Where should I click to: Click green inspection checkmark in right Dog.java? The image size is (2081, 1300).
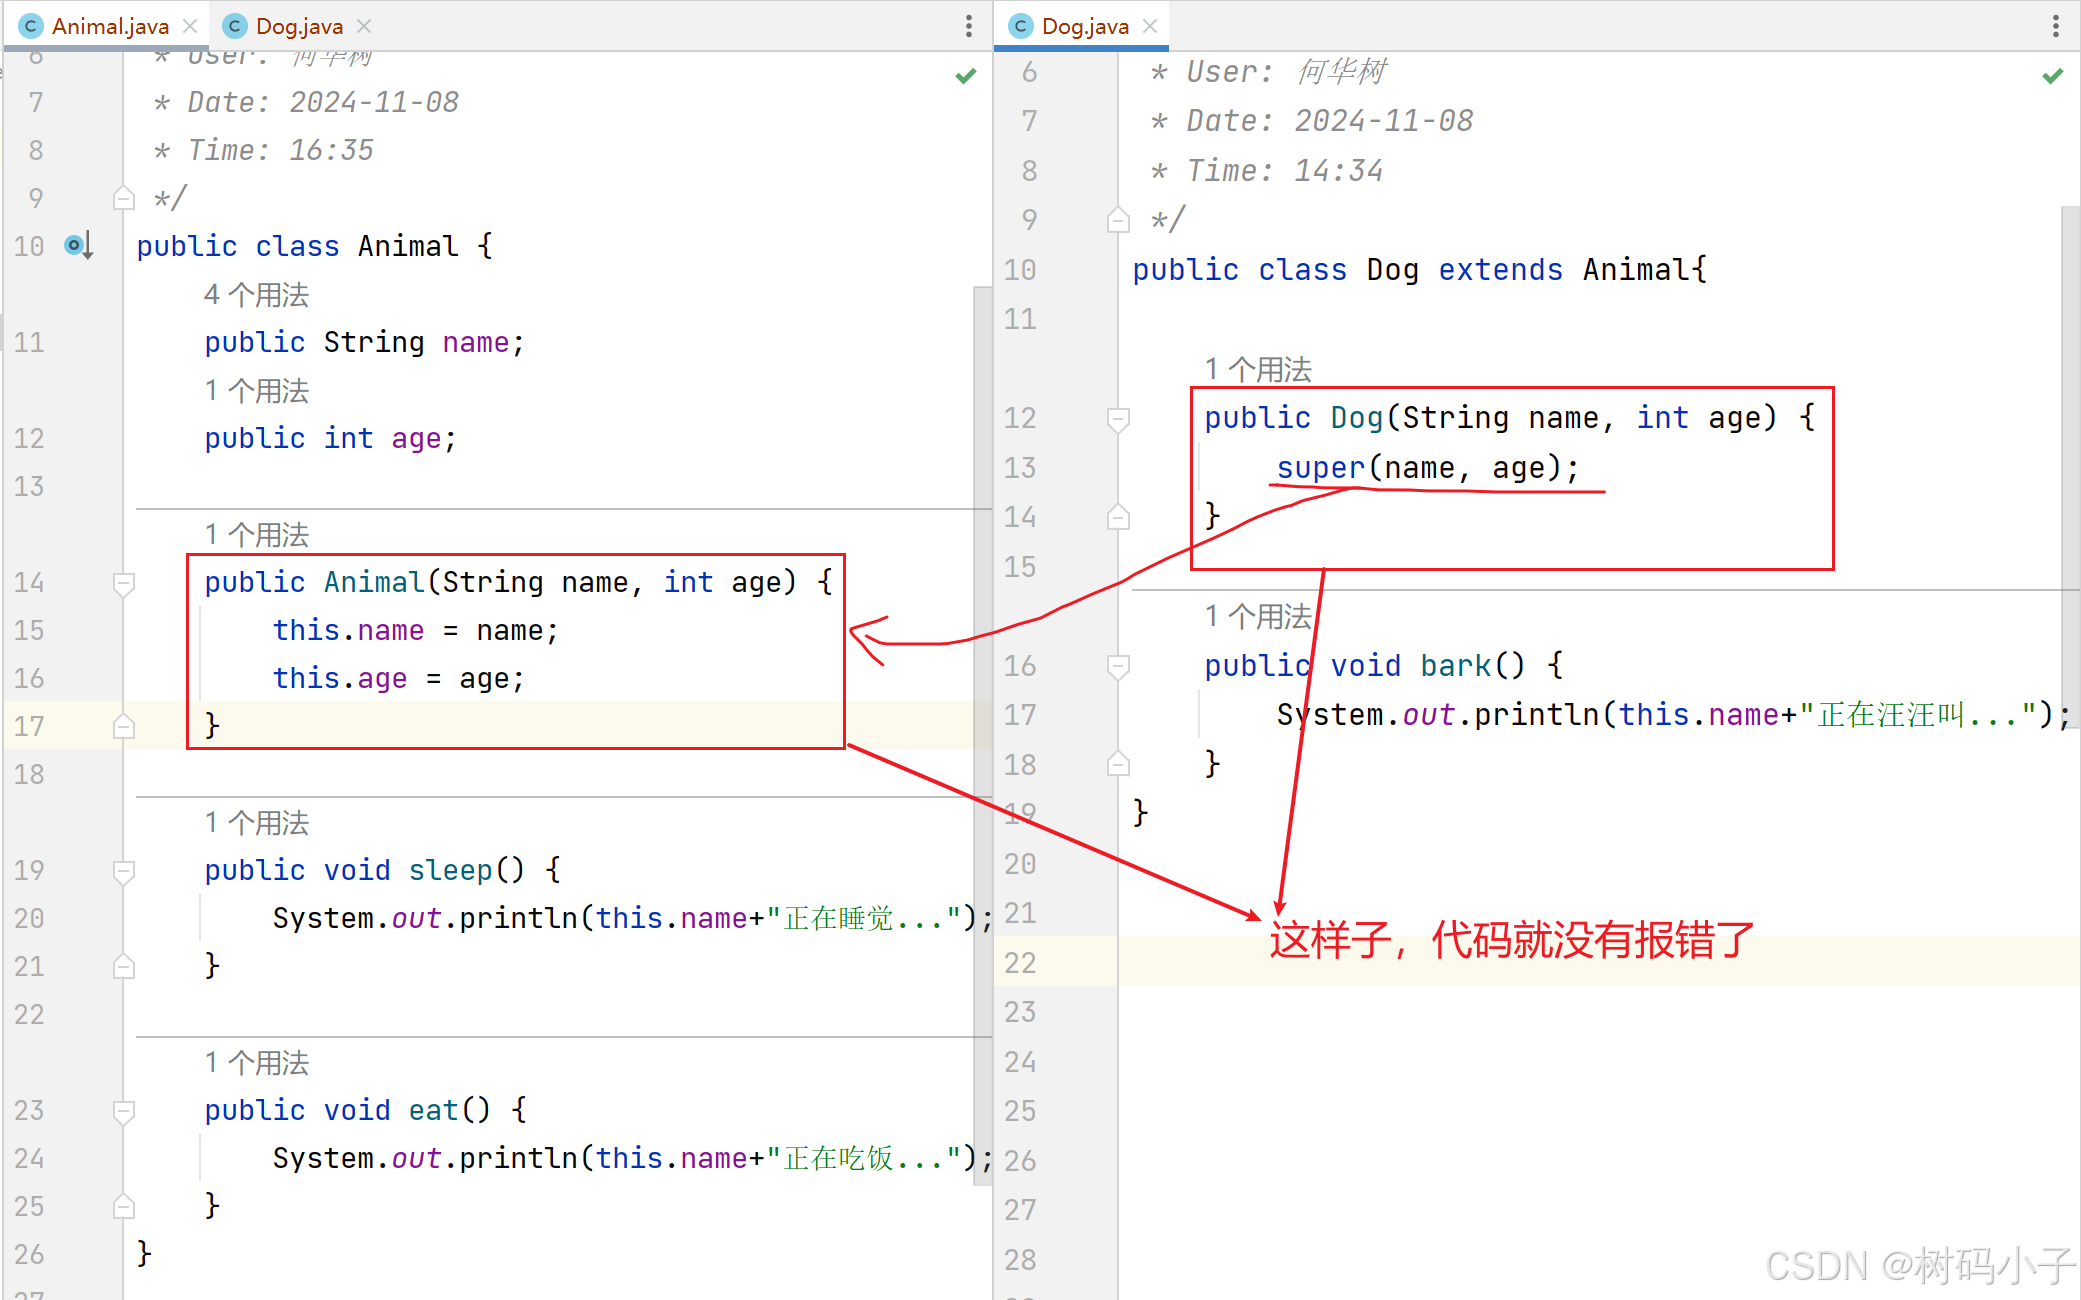click(2052, 76)
